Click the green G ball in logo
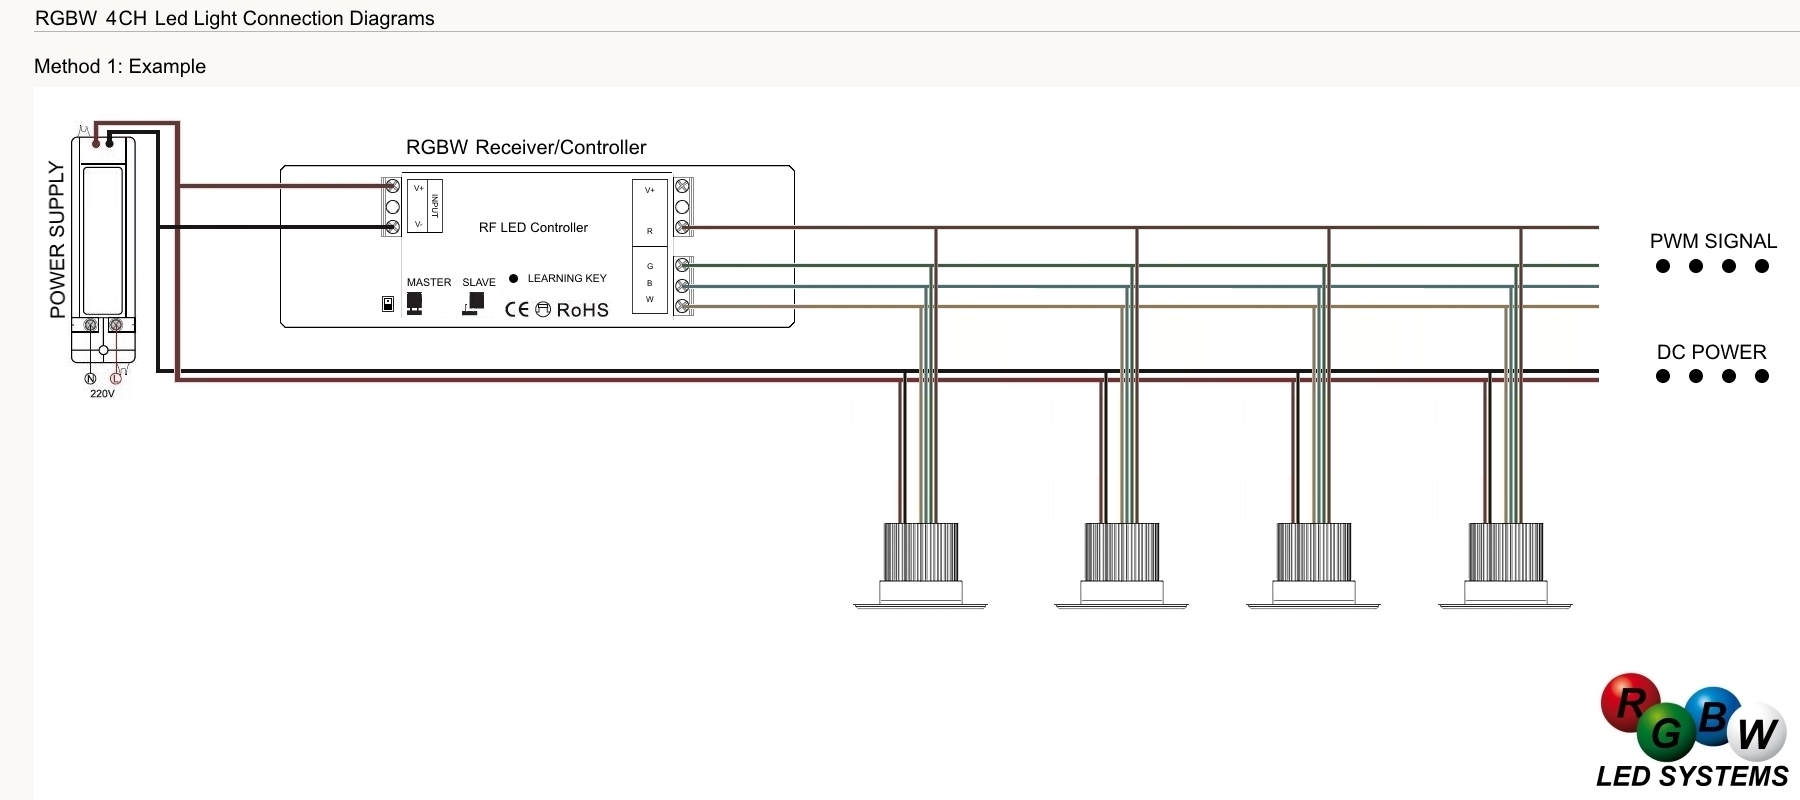The height and width of the screenshot is (800, 1800). pos(1665,734)
